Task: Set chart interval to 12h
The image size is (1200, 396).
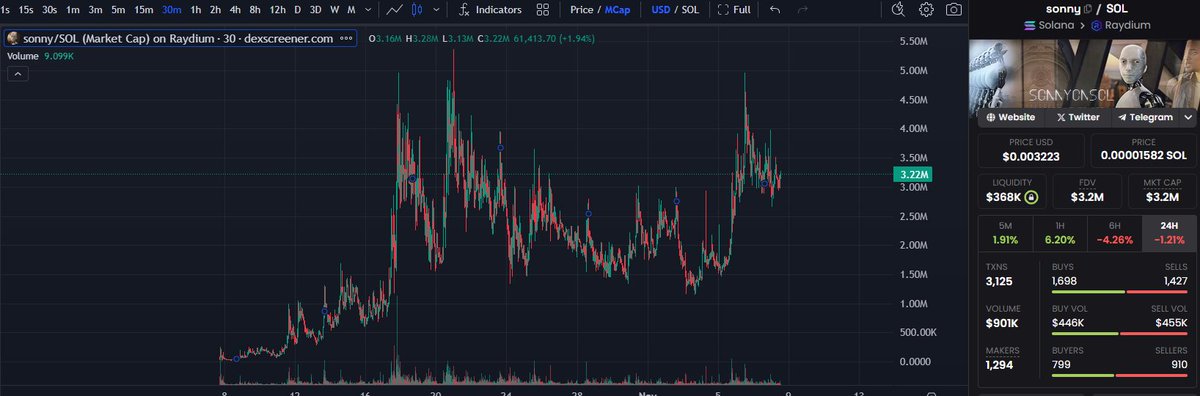Action: click(278, 9)
